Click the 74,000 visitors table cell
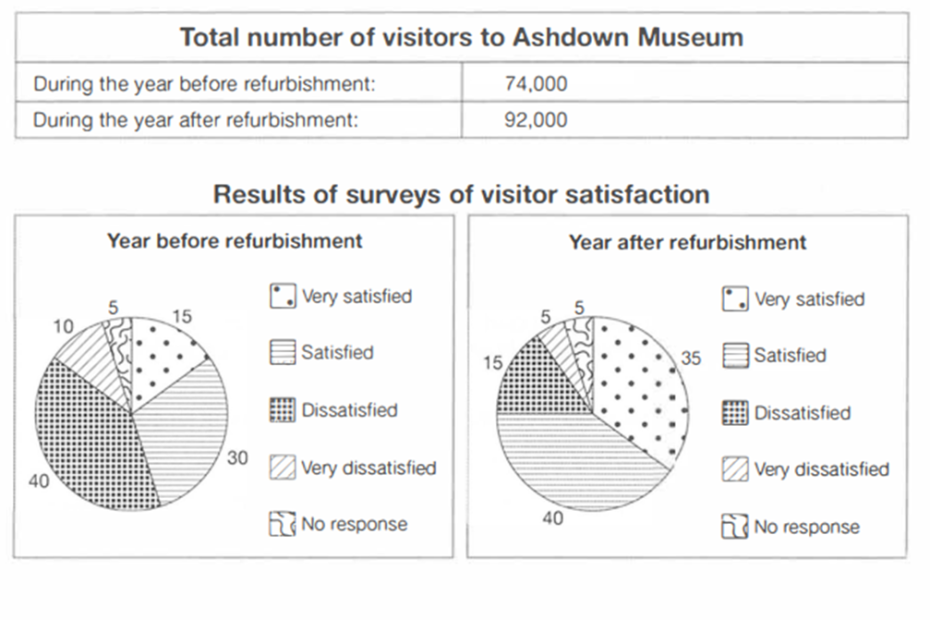This screenshot has height=620, width=930. click(536, 84)
